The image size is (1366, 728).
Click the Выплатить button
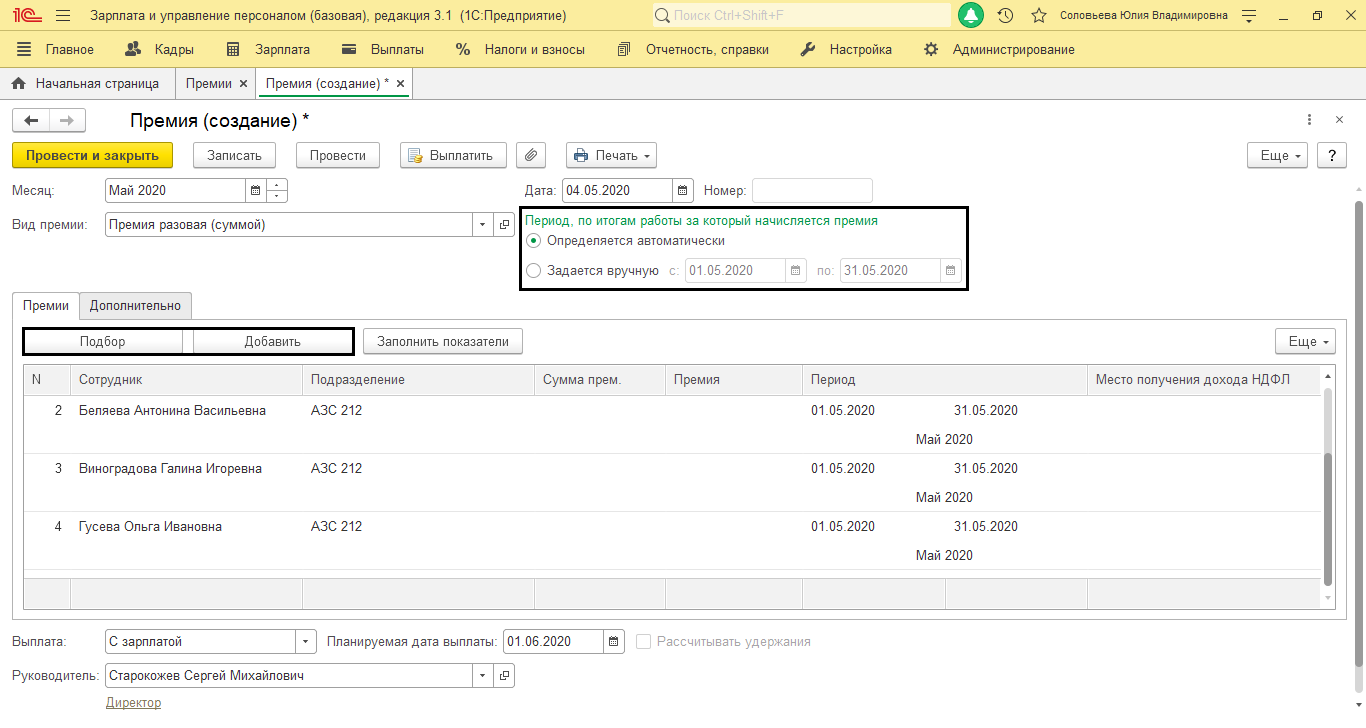(453, 155)
